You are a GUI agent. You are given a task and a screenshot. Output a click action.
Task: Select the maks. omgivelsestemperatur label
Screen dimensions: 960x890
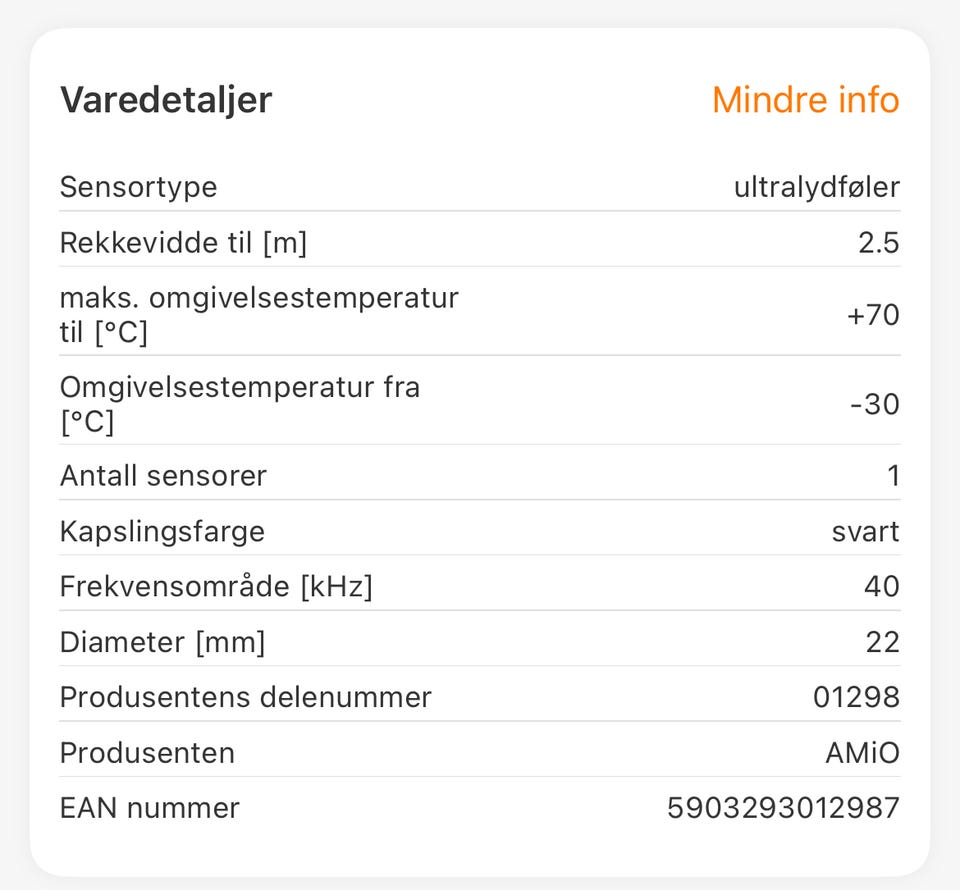click(x=258, y=314)
